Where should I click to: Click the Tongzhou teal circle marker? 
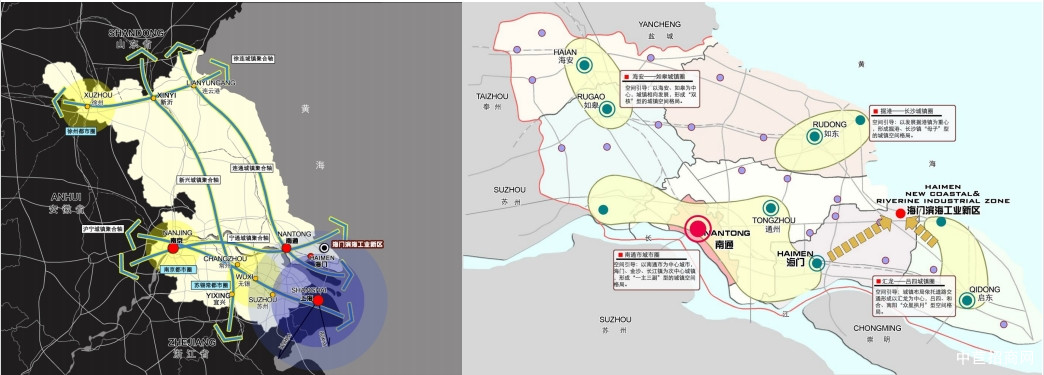point(771,208)
